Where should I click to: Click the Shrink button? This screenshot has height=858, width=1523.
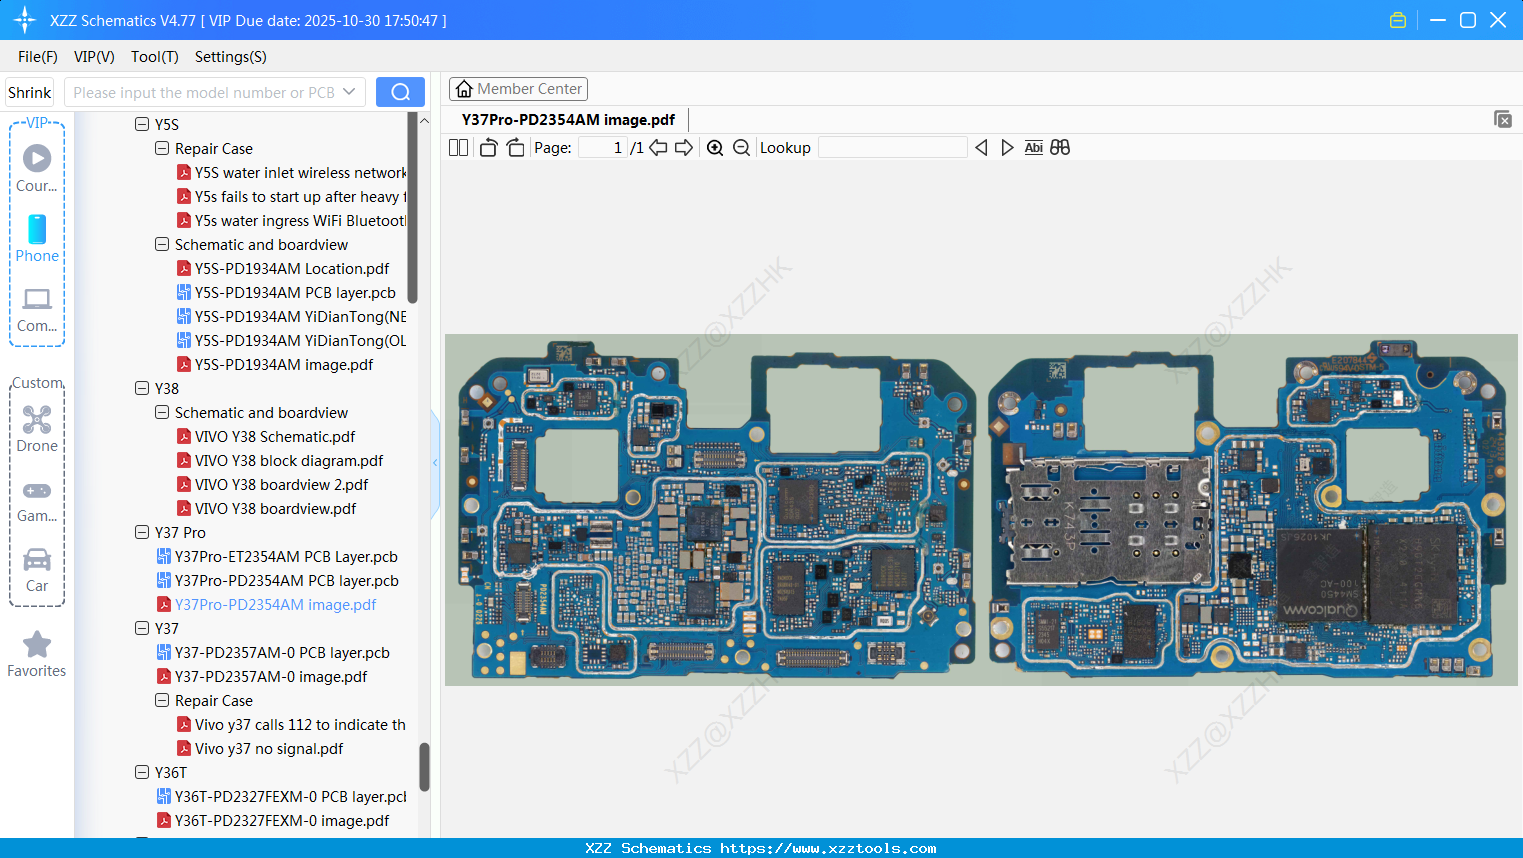[30, 92]
